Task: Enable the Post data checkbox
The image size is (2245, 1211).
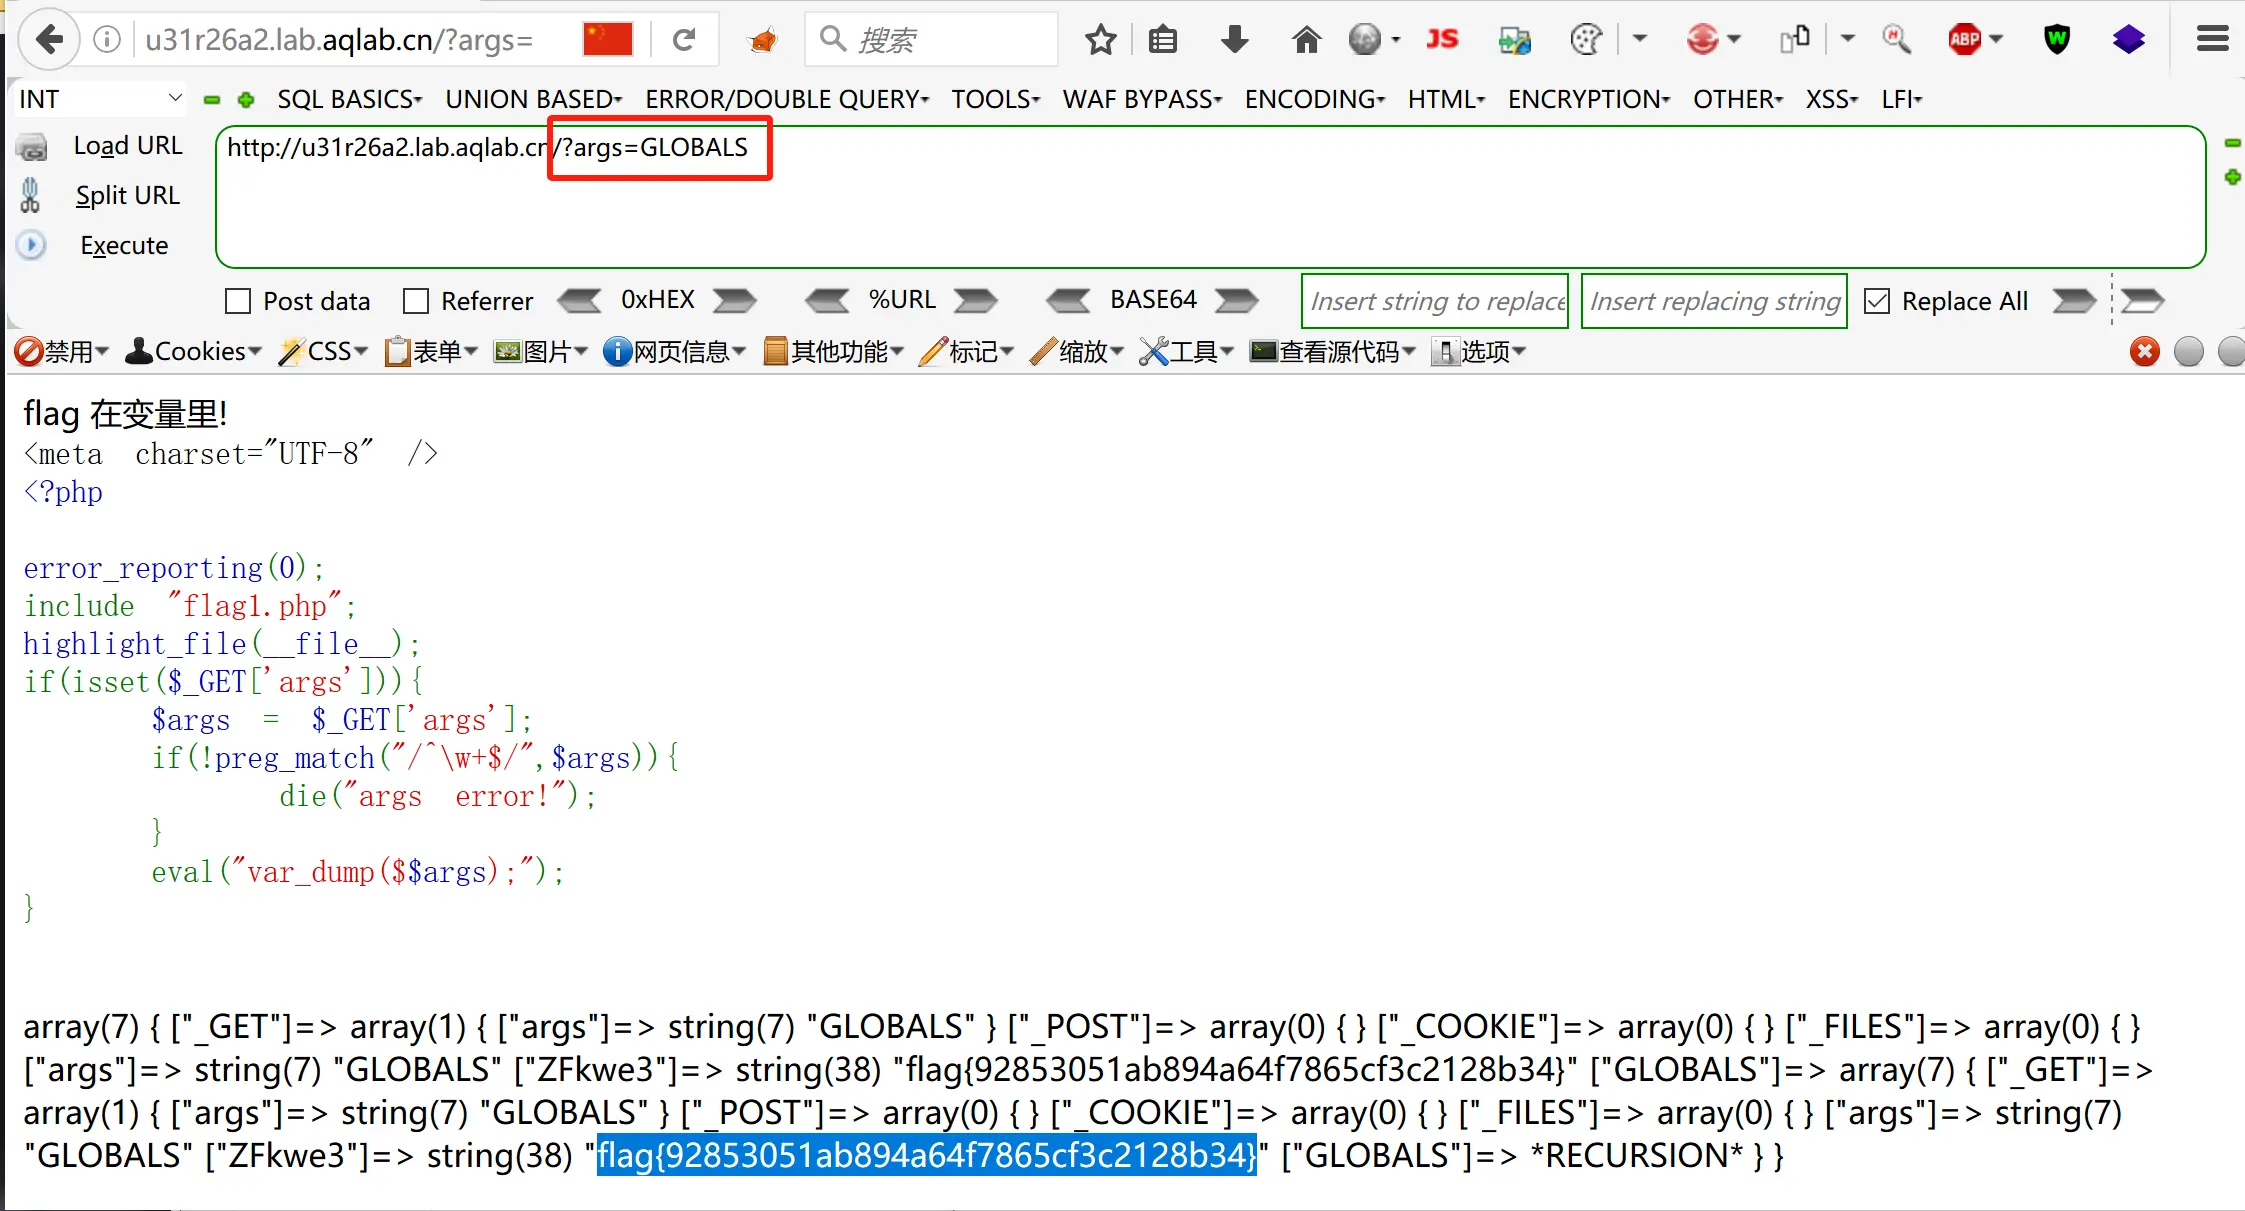Action: [x=238, y=301]
